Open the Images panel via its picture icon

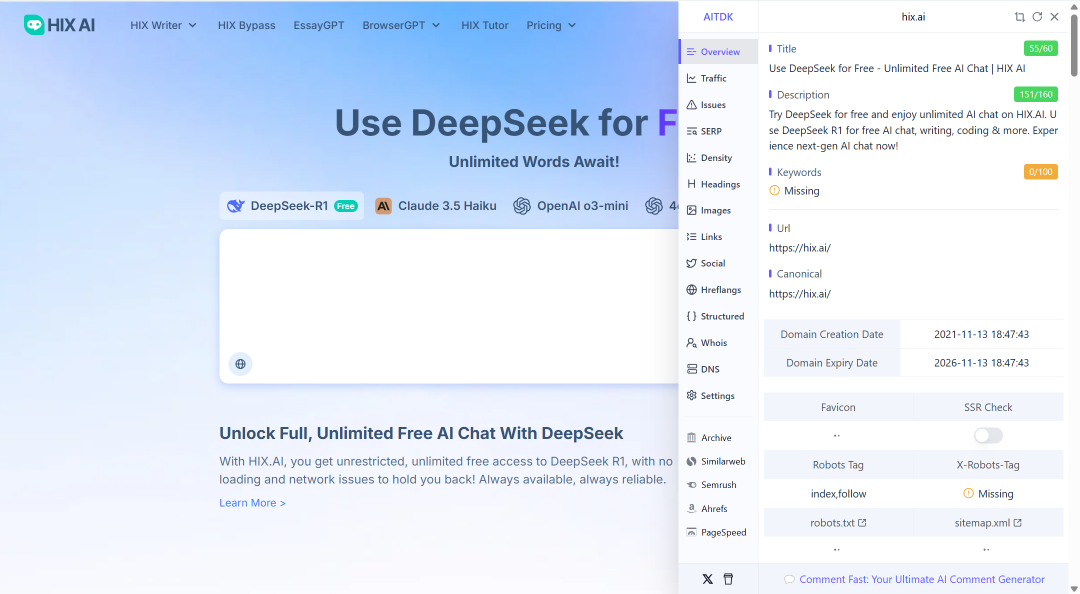tap(692, 210)
